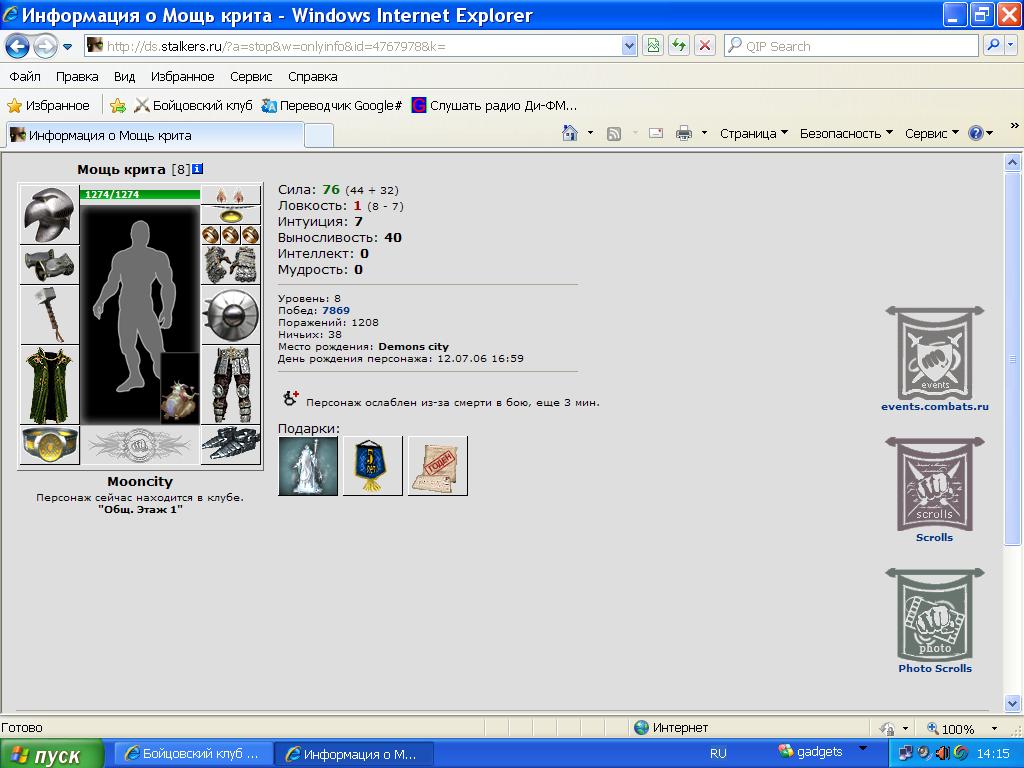
Task: Switch to Бойцовский клуб taskbar window
Action: click(x=193, y=754)
